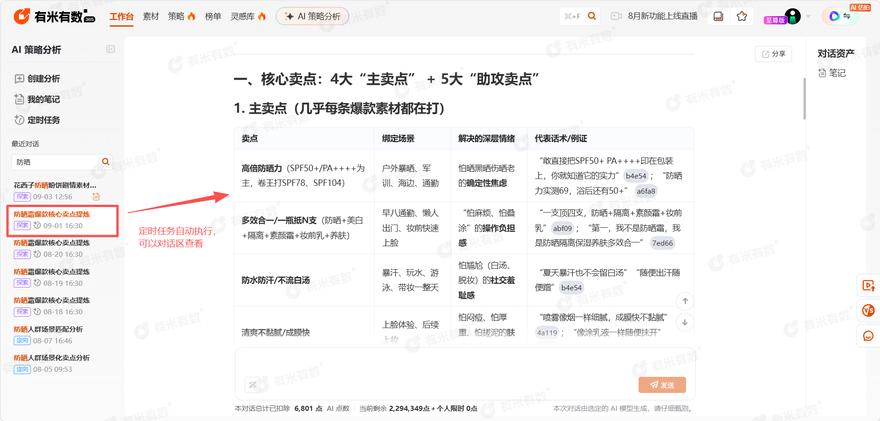
Task: Open the 8月新功能上线直播 link
Action: point(662,16)
